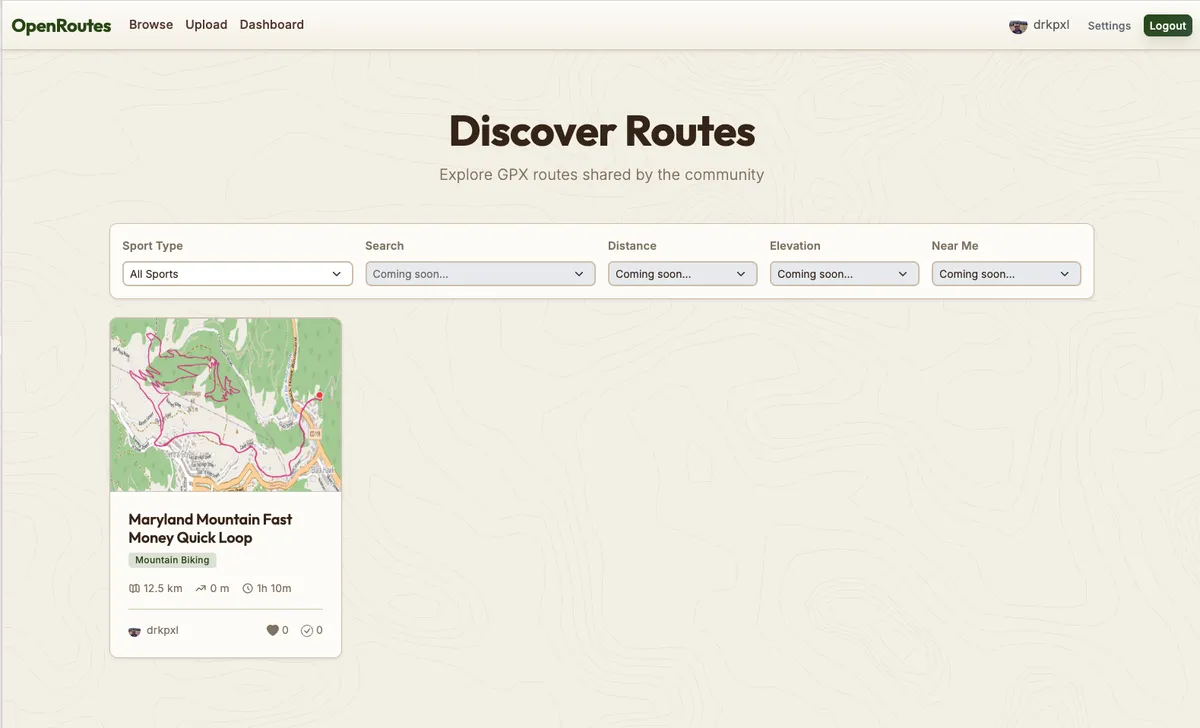
Task: Open the Distance filter dropdown
Action: [x=682, y=274]
